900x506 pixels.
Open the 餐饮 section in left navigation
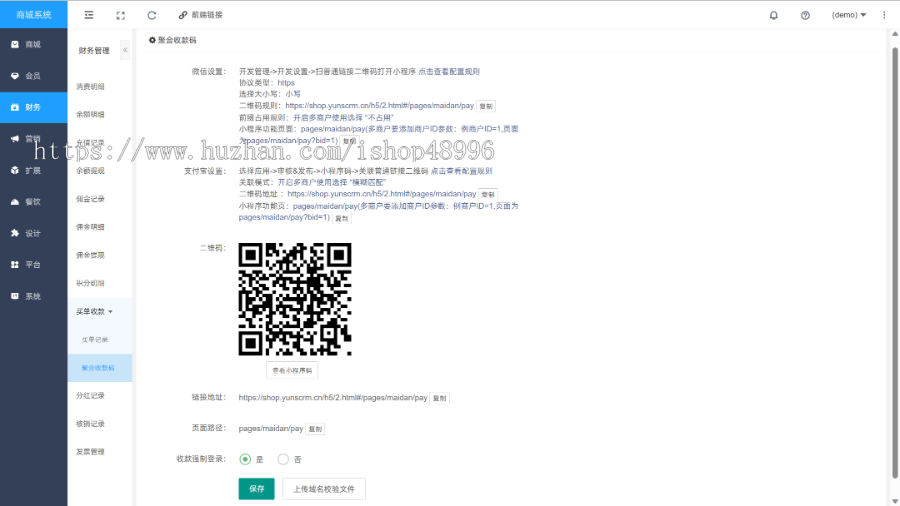coord(33,202)
